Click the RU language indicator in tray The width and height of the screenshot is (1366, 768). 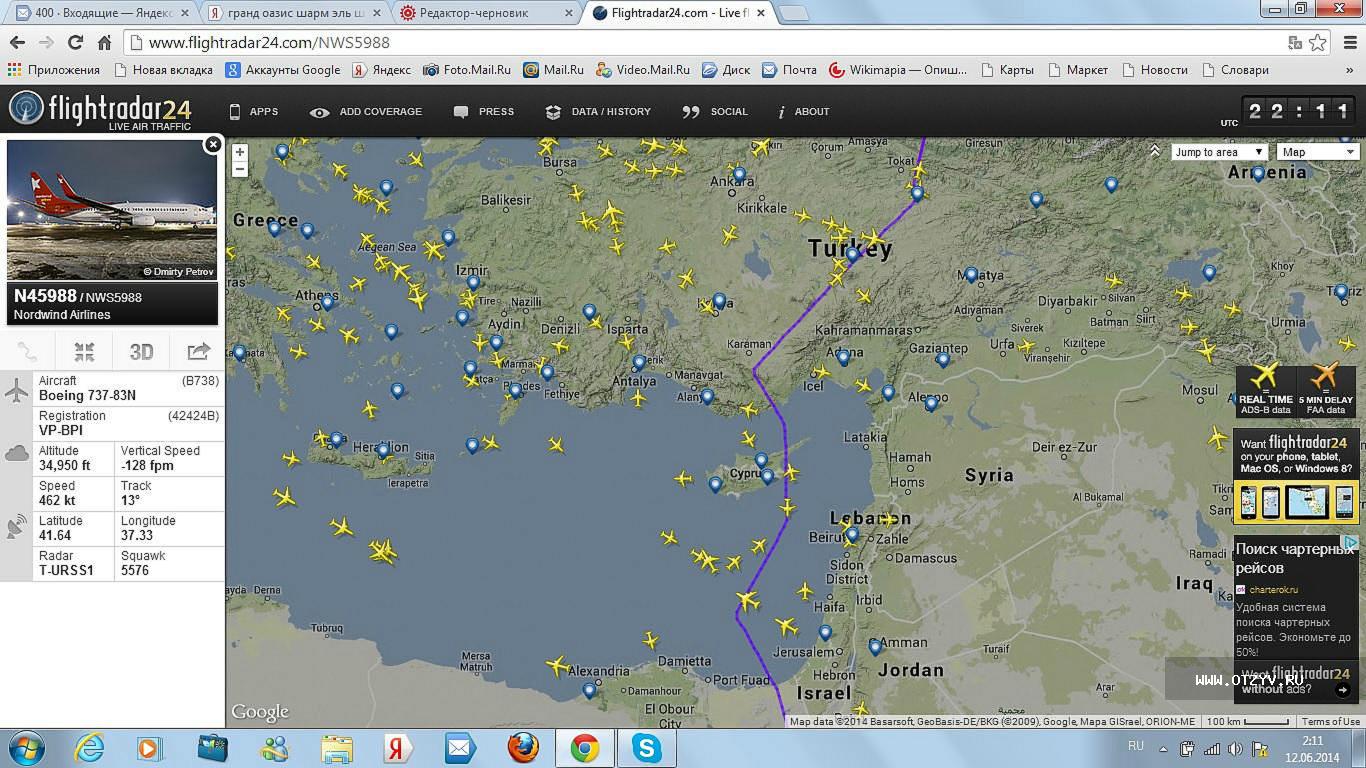coord(1136,746)
